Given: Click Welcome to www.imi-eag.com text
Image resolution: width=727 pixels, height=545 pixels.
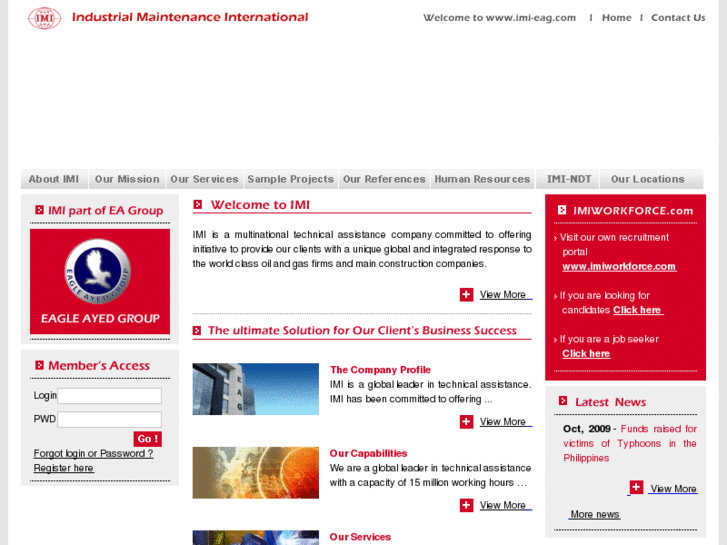Looking at the screenshot, I should click(499, 18).
